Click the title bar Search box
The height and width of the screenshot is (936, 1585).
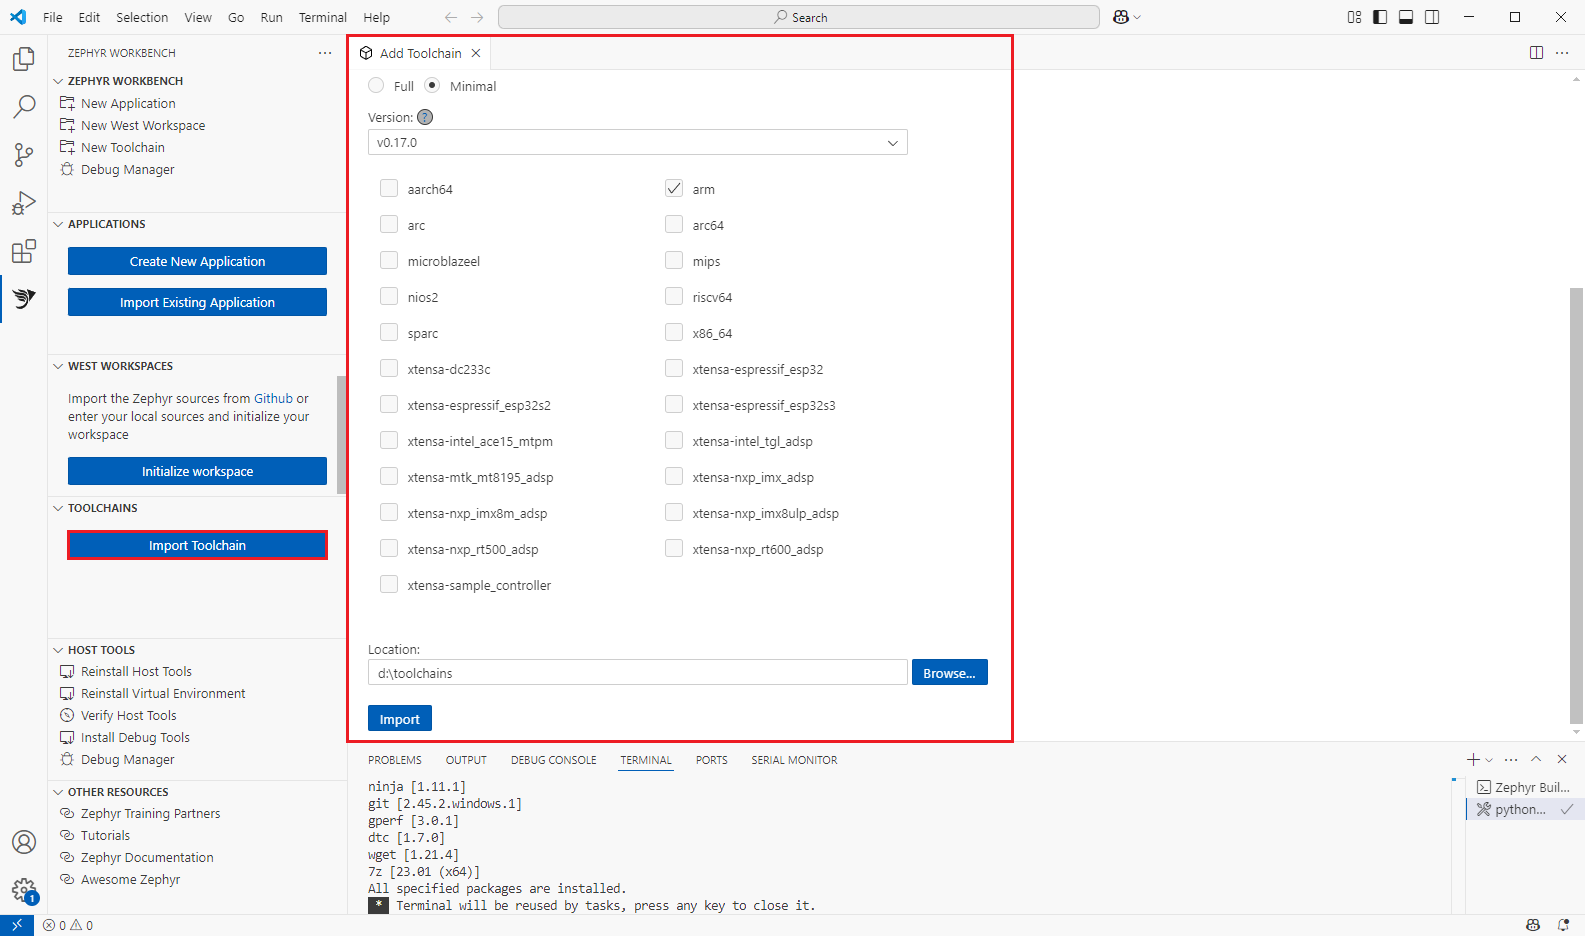click(x=799, y=17)
